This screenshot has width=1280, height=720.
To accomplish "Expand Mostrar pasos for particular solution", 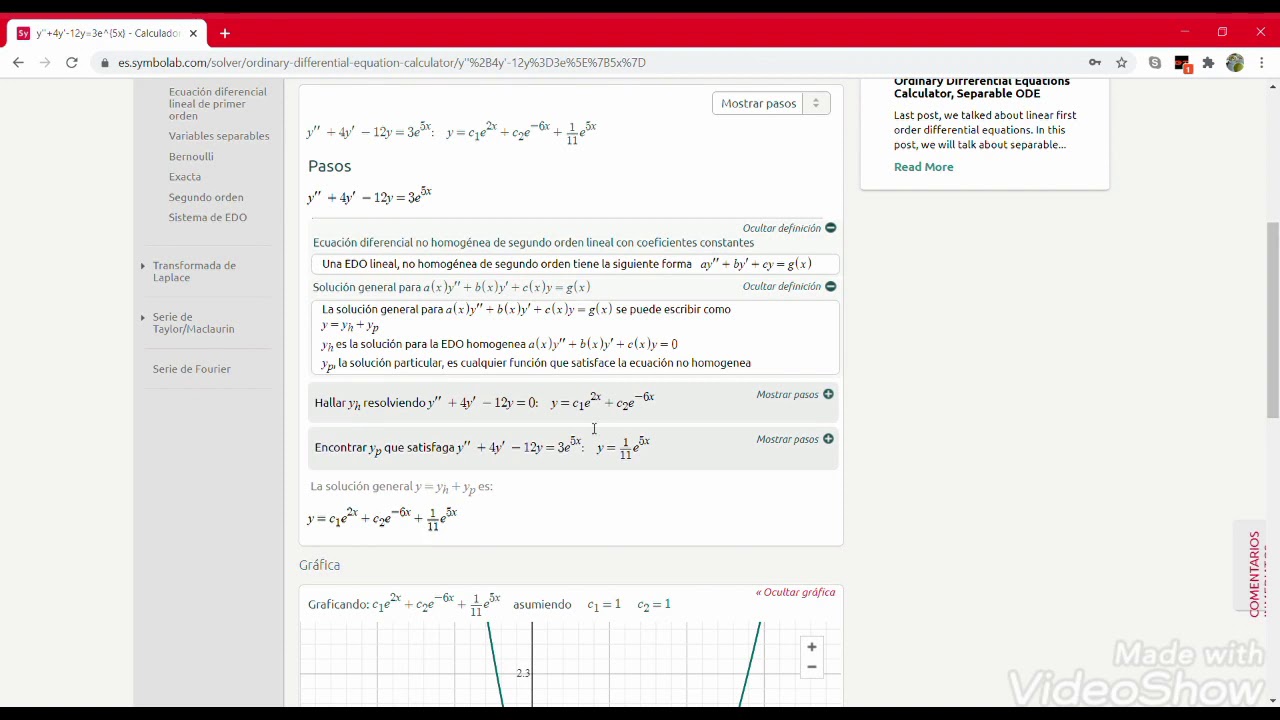I will click(x=795, y=439).
